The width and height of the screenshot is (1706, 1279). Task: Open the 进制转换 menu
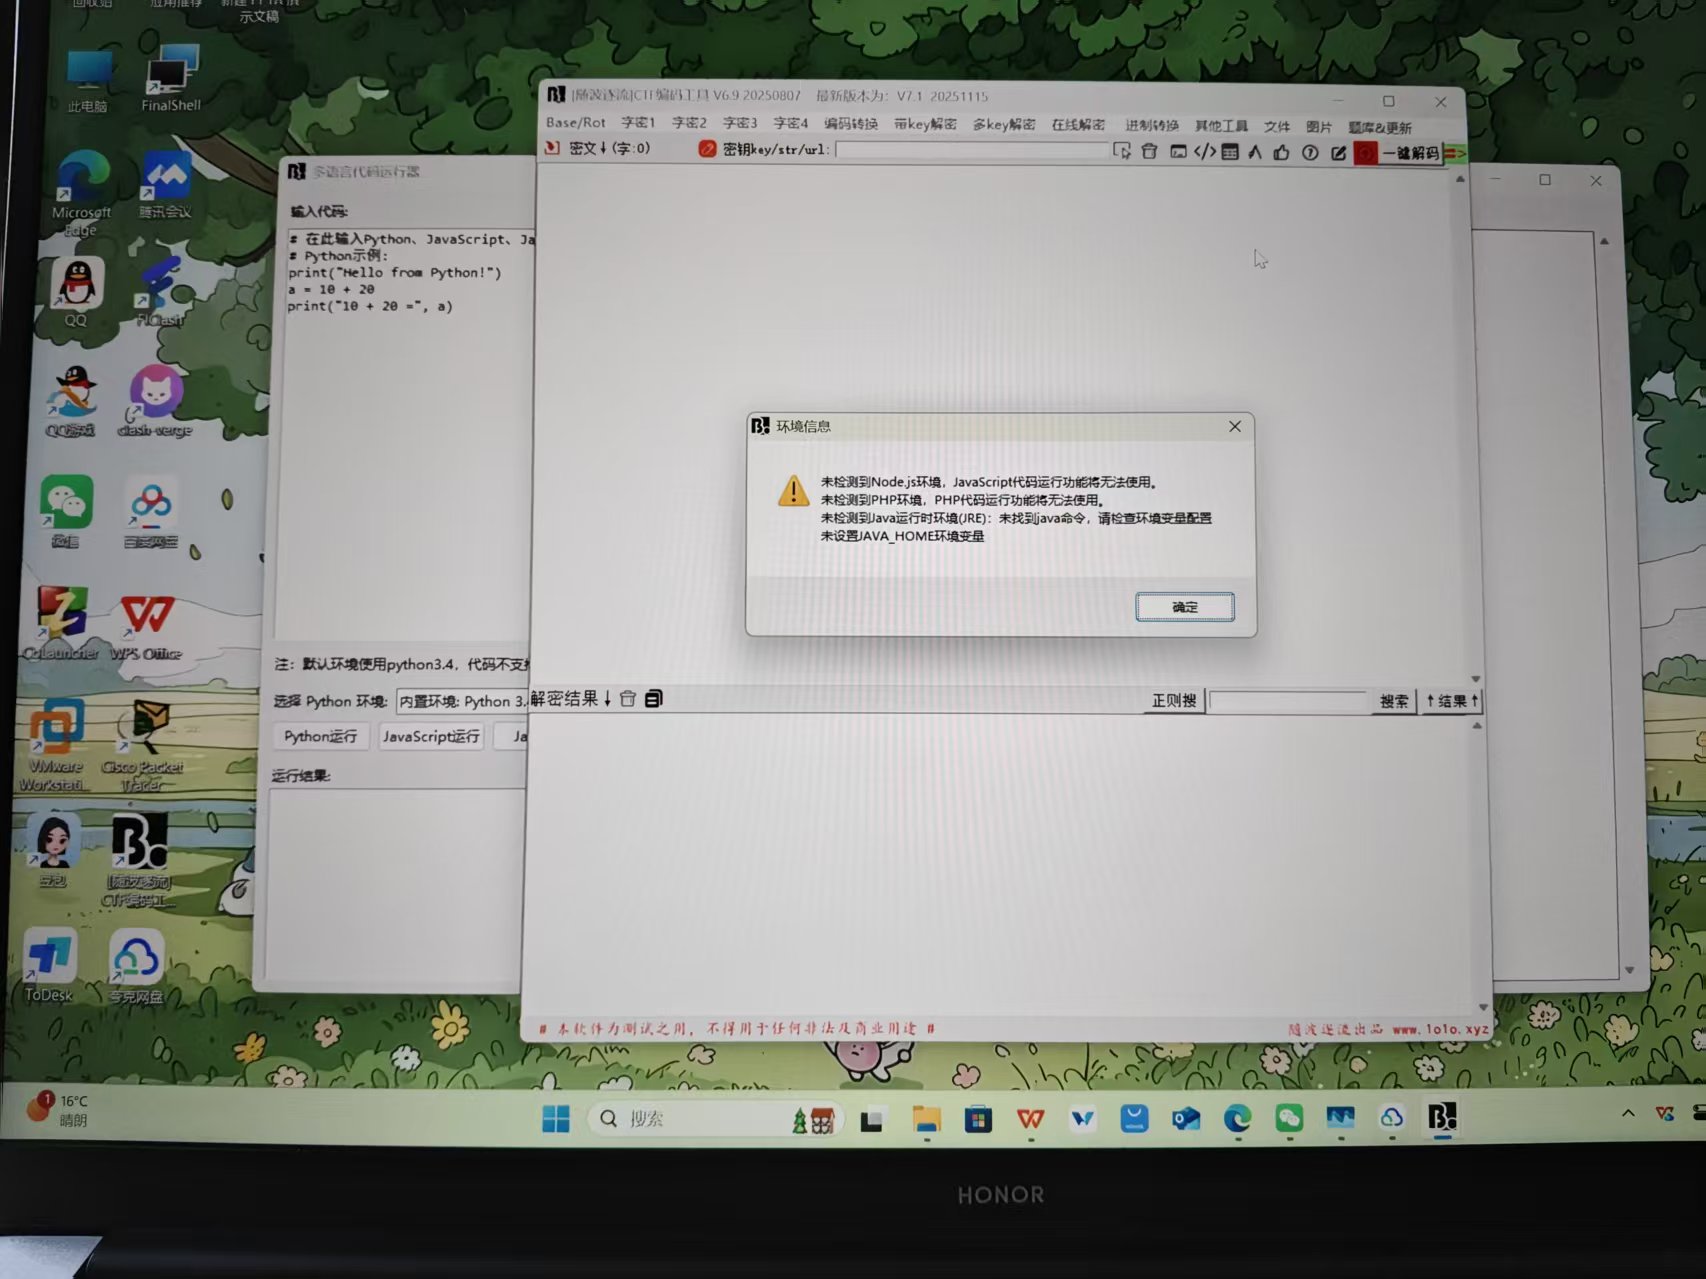pyautogui.click(x=1152, y=126)
